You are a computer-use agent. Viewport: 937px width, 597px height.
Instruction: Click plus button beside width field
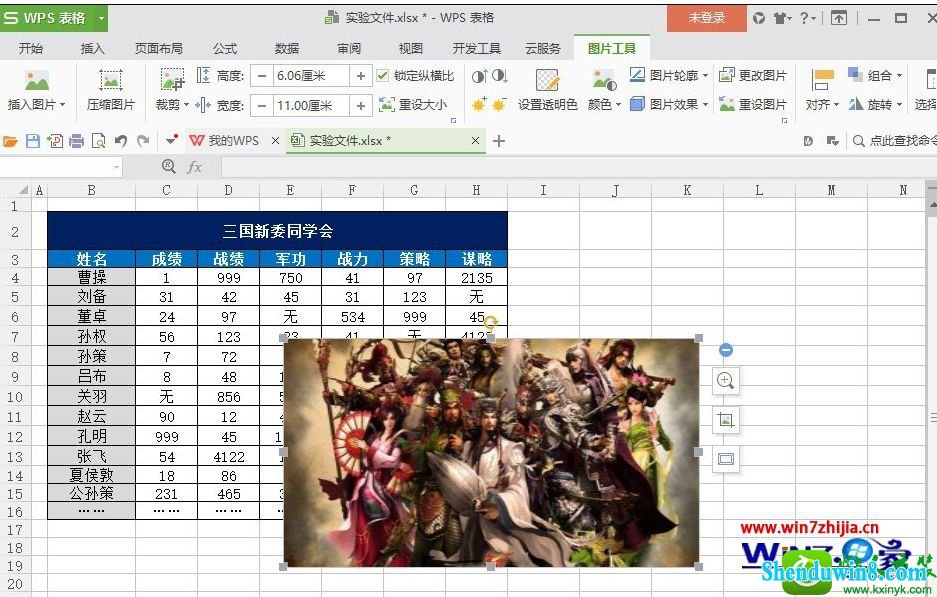tap(361, 106)
